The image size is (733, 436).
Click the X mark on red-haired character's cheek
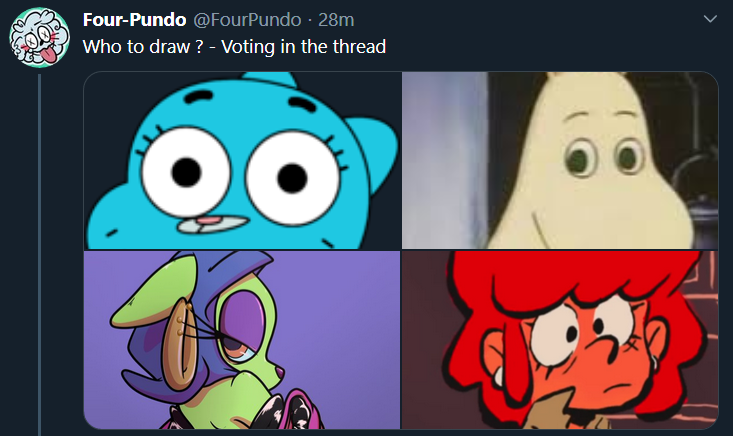(633, 344)
